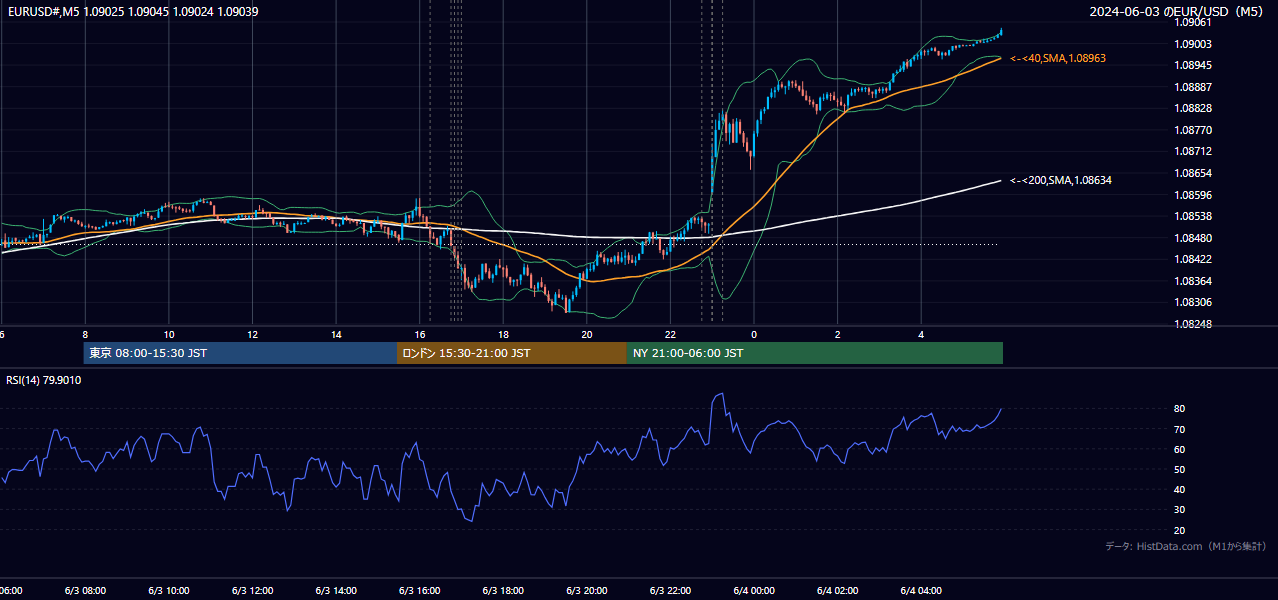The width and height of the screenshot is (1278, 600).
Task: Click RSI scale value 40
Action: click(1180, 489)
